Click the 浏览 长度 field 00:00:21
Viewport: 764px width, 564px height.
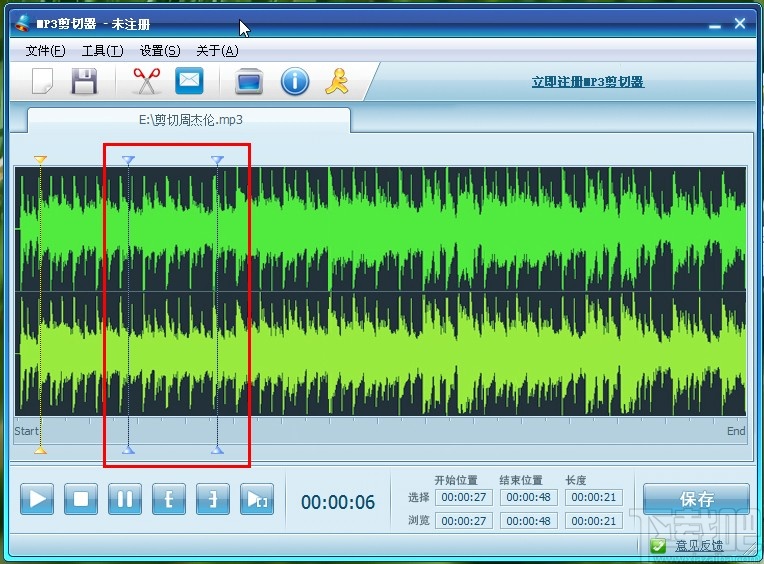(593, 521)
